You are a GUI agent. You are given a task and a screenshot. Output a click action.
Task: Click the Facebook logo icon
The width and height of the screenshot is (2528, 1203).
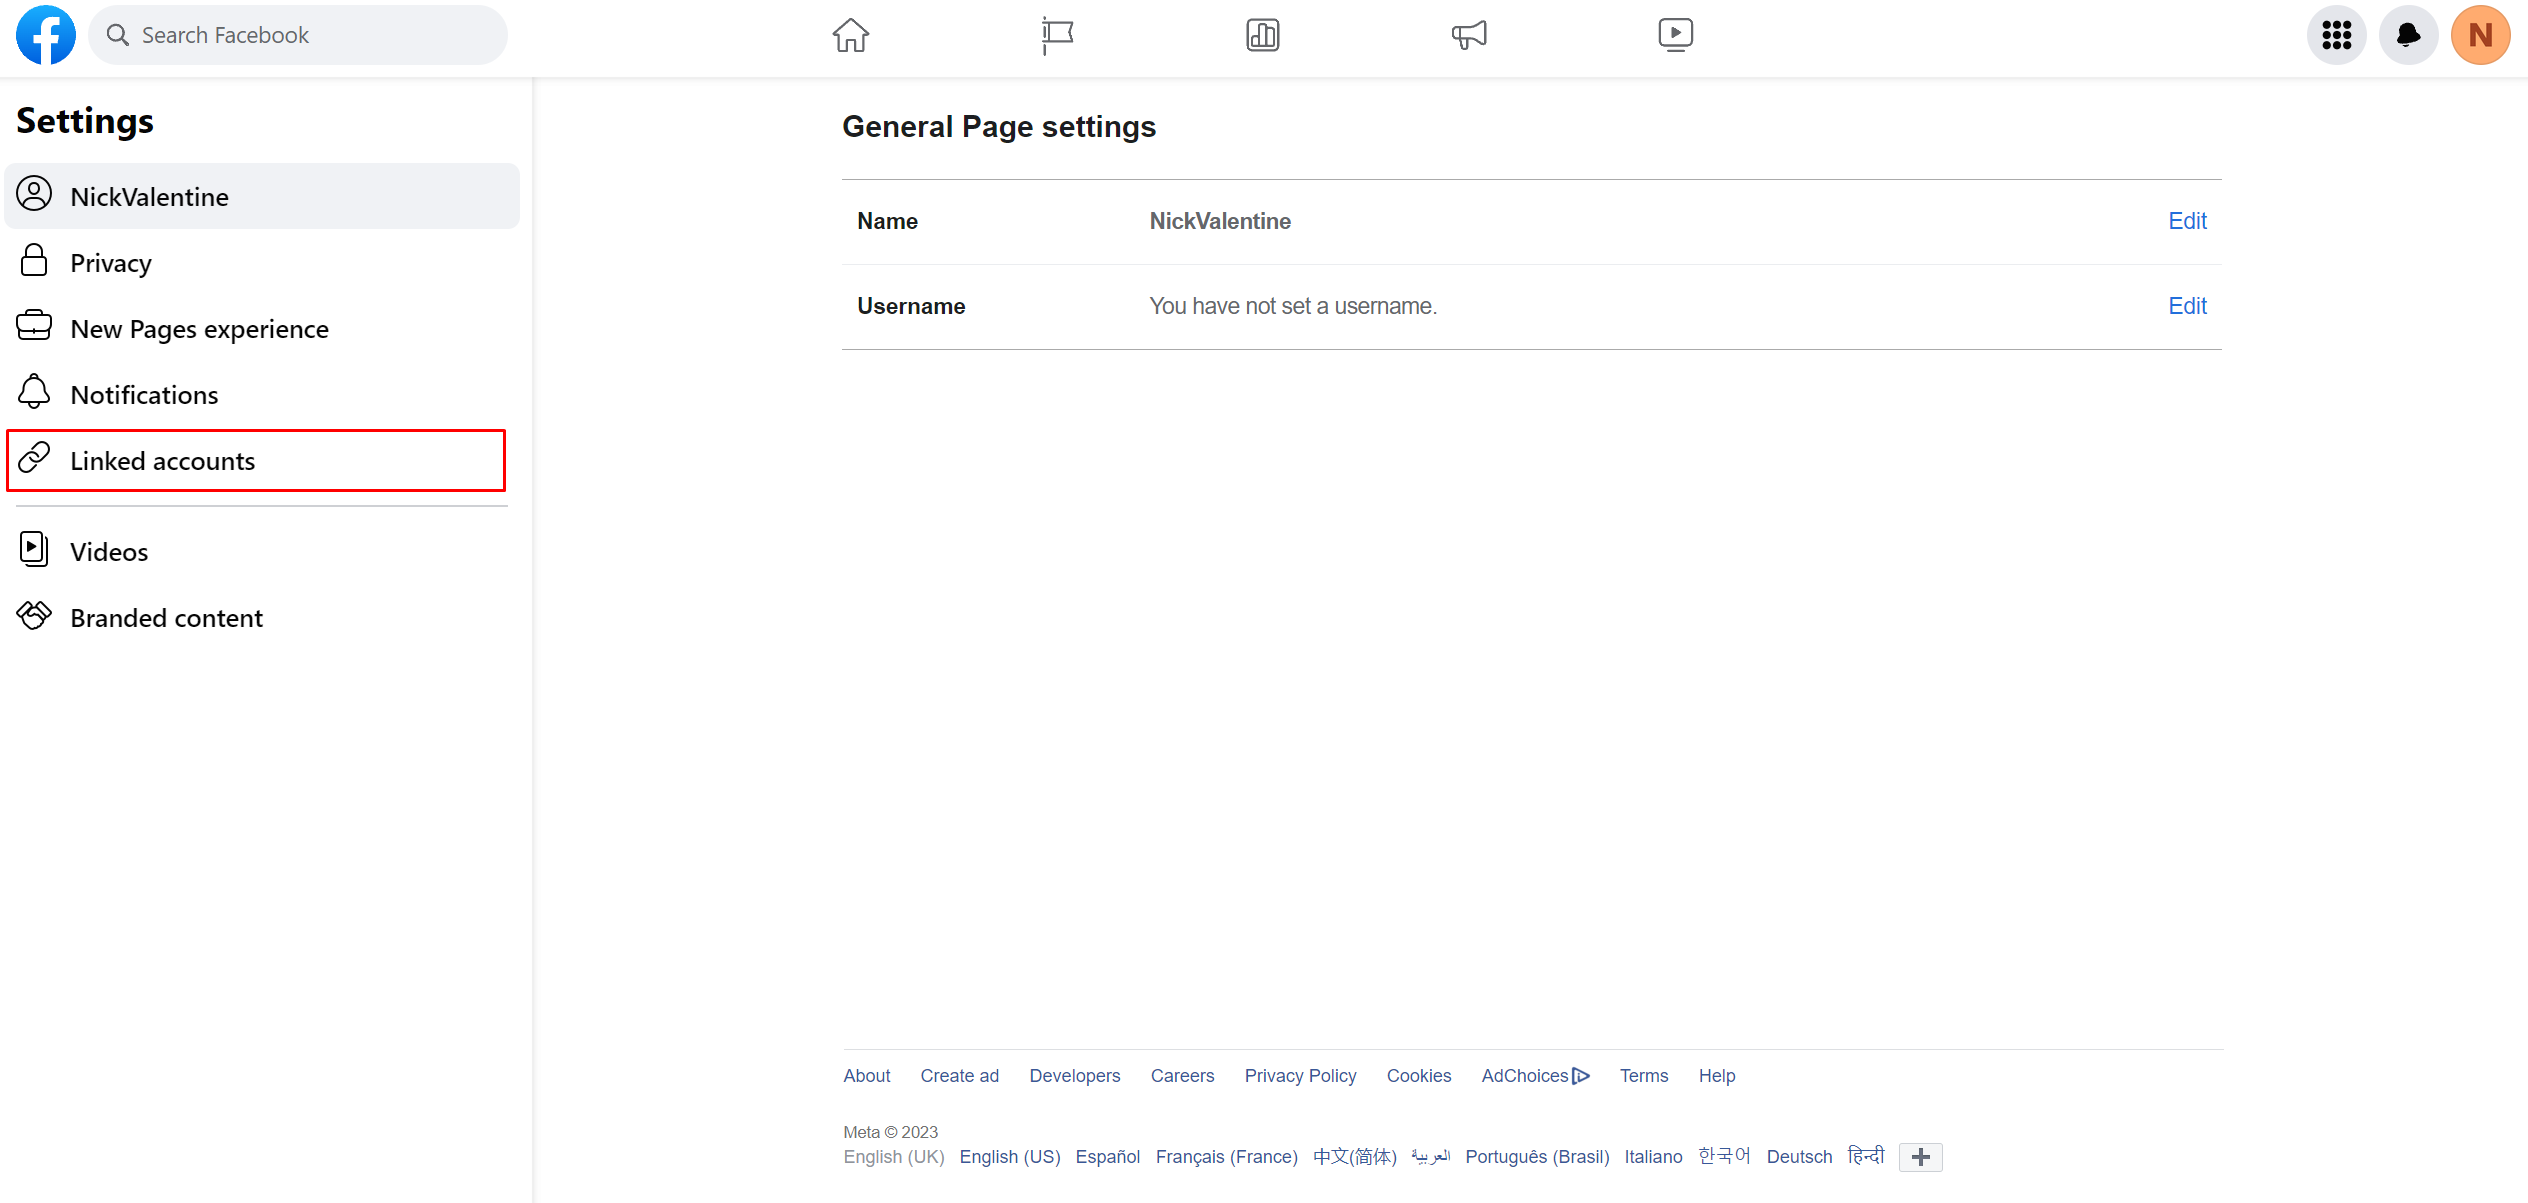[46, 35]
